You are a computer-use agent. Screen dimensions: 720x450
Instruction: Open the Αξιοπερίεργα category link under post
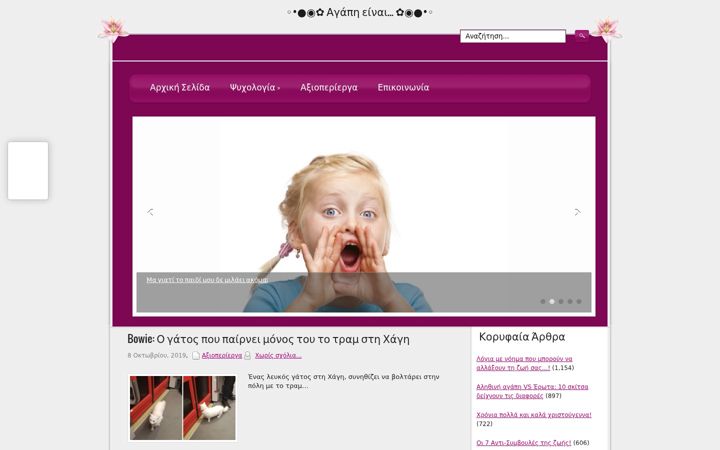pos(222,355)
